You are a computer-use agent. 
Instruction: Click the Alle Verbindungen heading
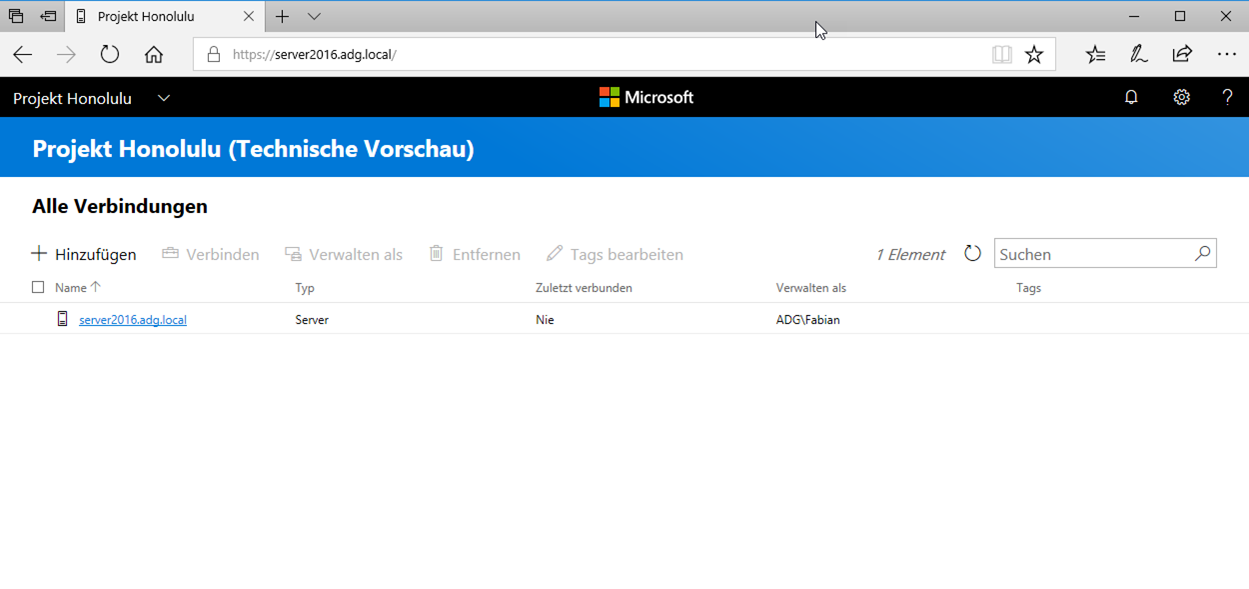(120, 207)
